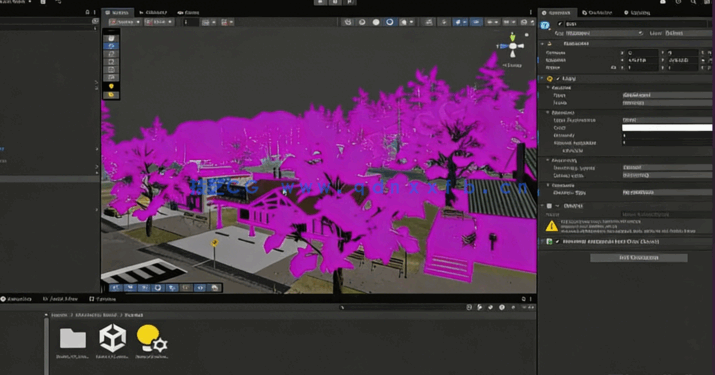Open the Pivot handle position dropdown
The height and width of the screenshot is (375, 715).
pos(124,22)
